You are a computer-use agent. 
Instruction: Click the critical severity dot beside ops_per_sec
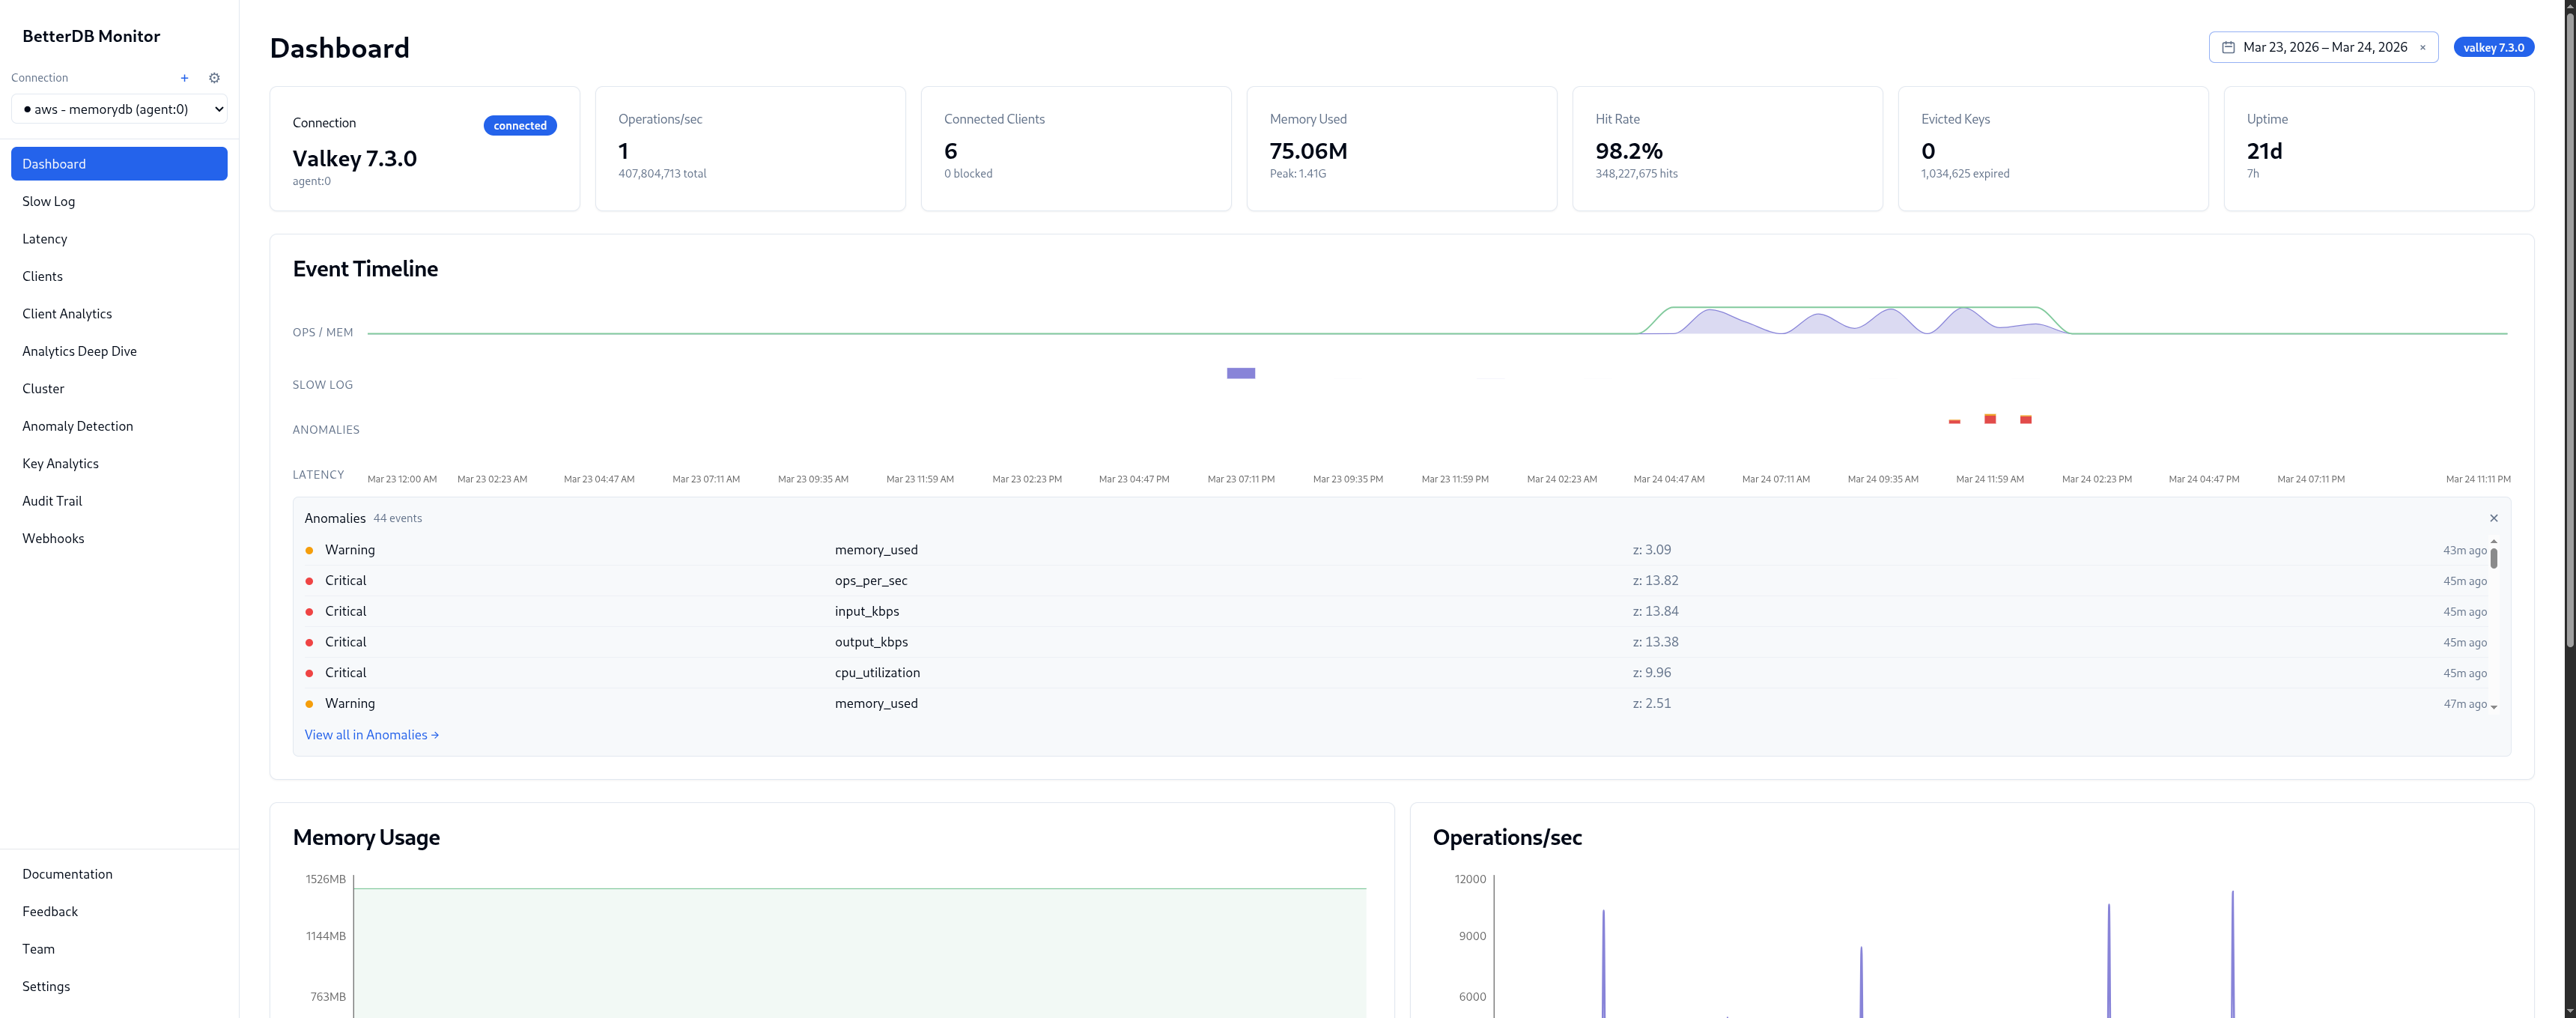pyautogui.click(x=310, y=580)
